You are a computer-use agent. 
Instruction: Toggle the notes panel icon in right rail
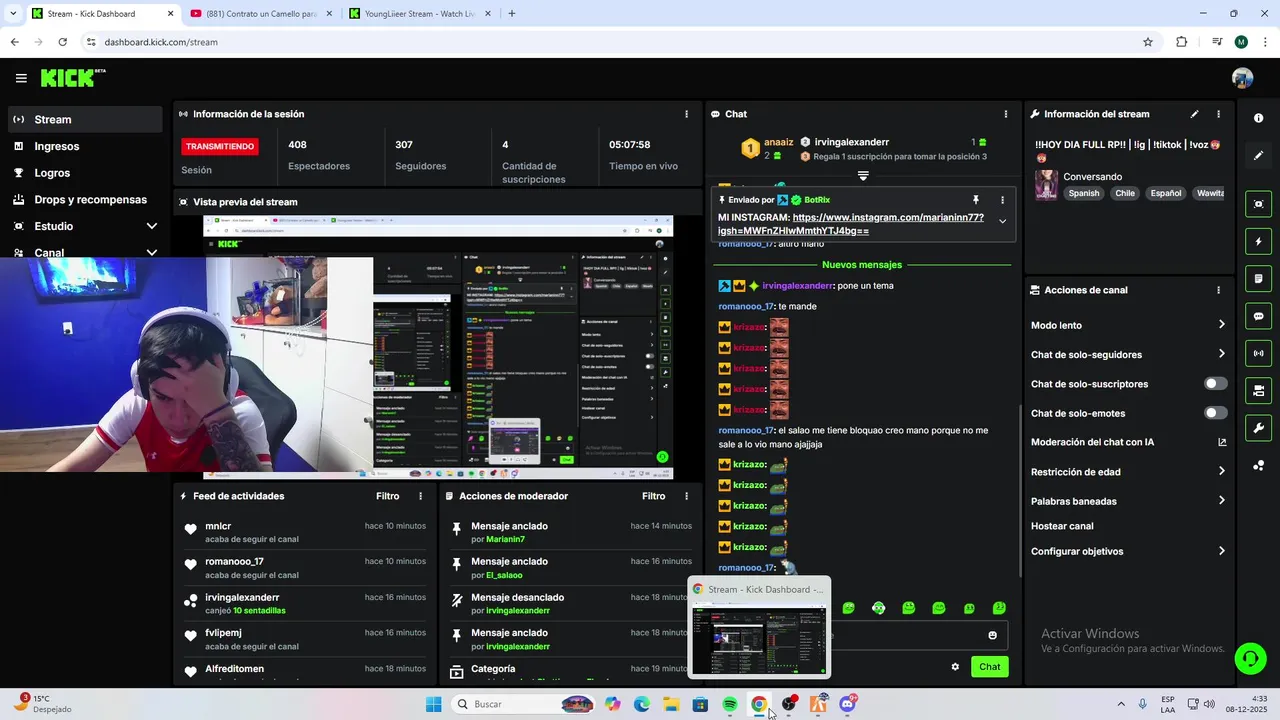coord(1258,278)
